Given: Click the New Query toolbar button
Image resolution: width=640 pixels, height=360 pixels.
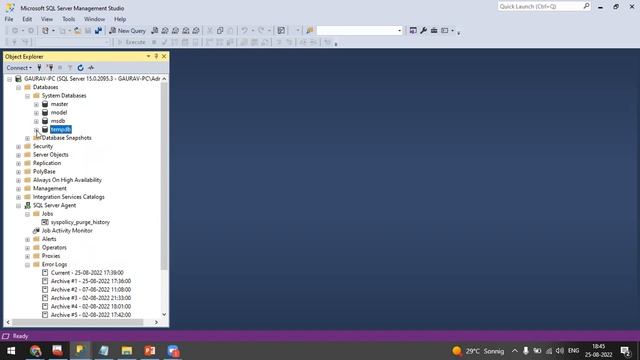Looking at the screenshot, I should click(127, 31).
